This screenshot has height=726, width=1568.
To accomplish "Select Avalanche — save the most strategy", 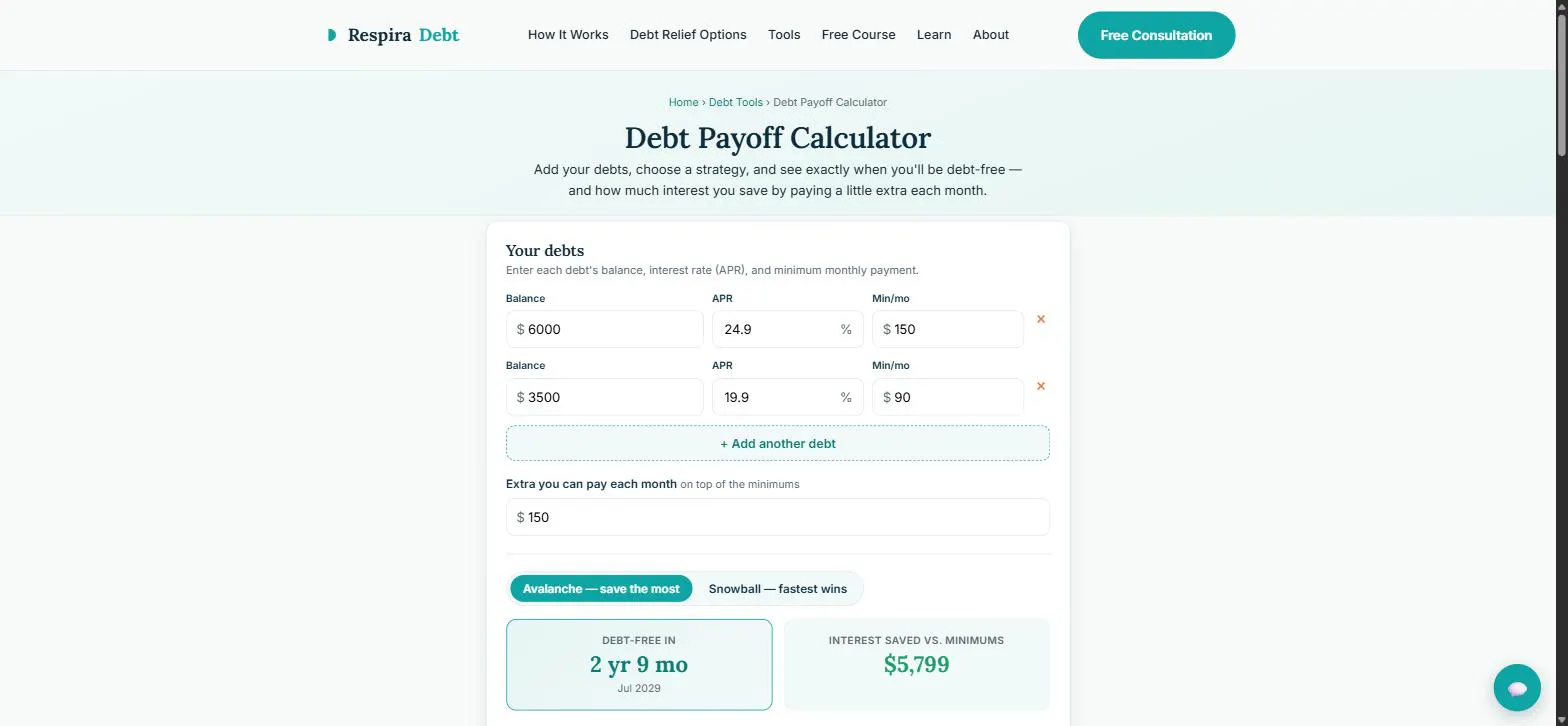I will 601,589.
